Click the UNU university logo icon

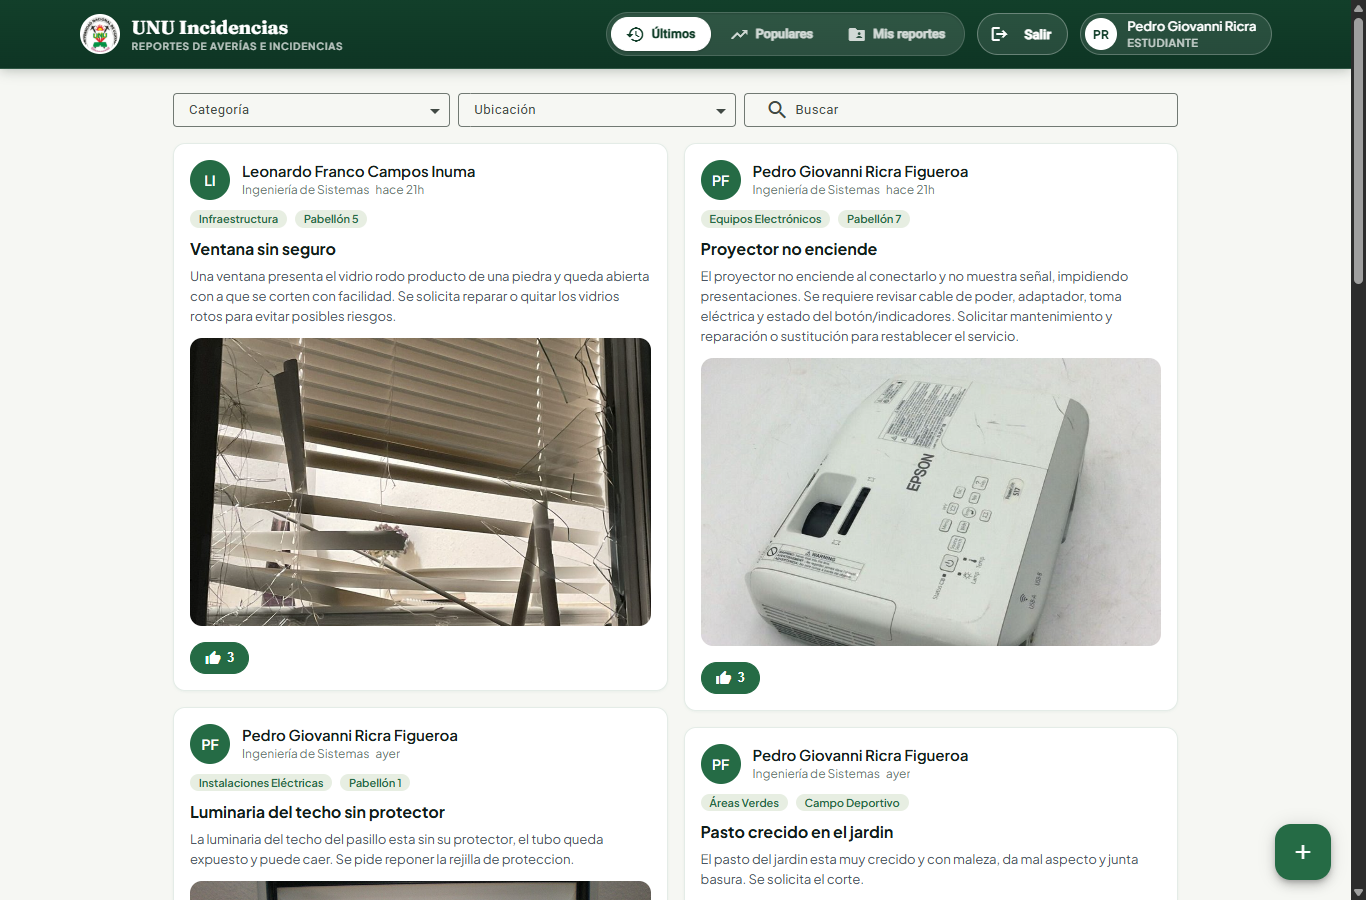coord(100,34)
